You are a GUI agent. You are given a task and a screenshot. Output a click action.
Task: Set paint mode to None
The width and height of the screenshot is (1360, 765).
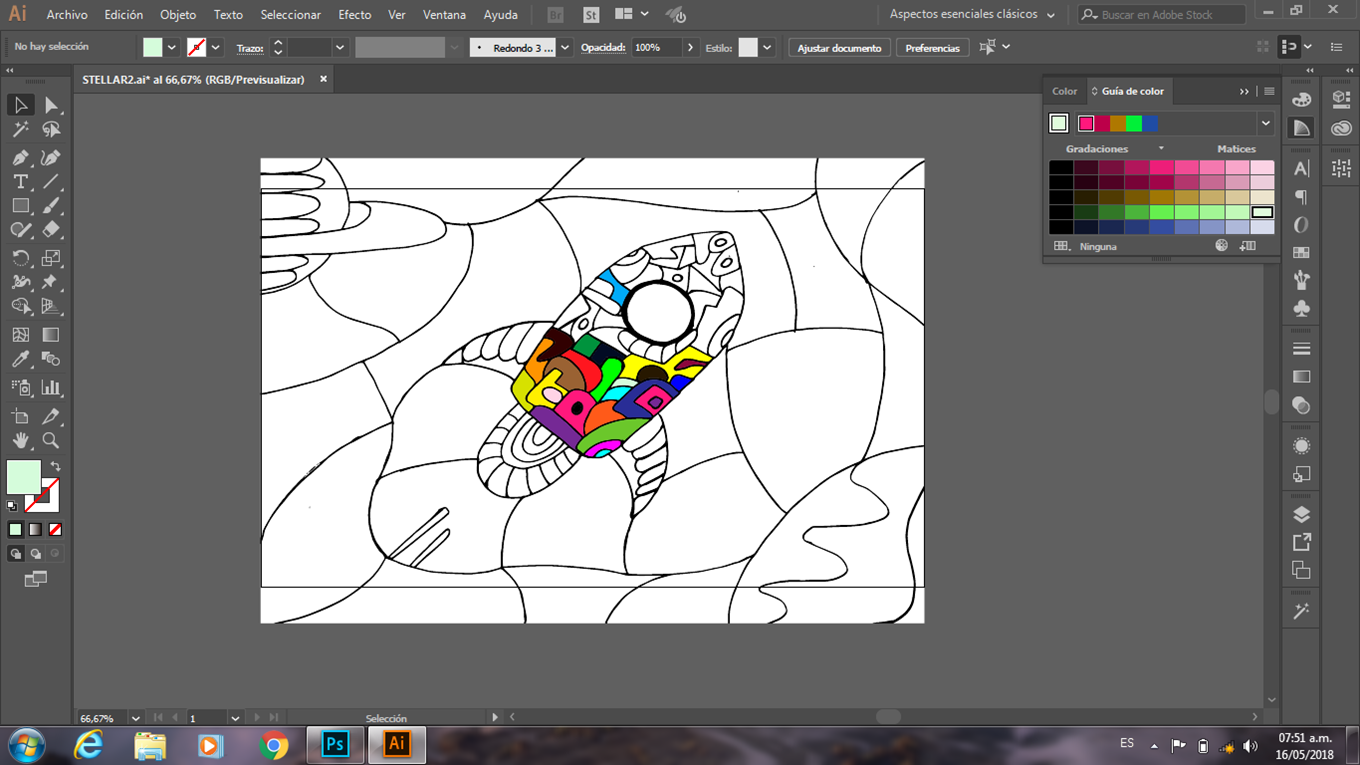[x=55, y=529]
